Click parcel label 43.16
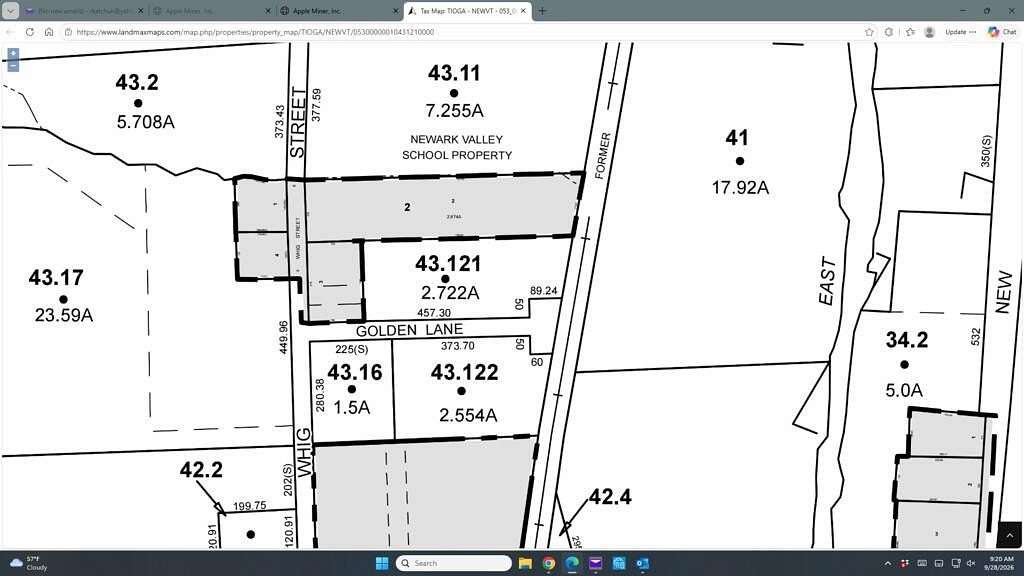 point(355,372)
